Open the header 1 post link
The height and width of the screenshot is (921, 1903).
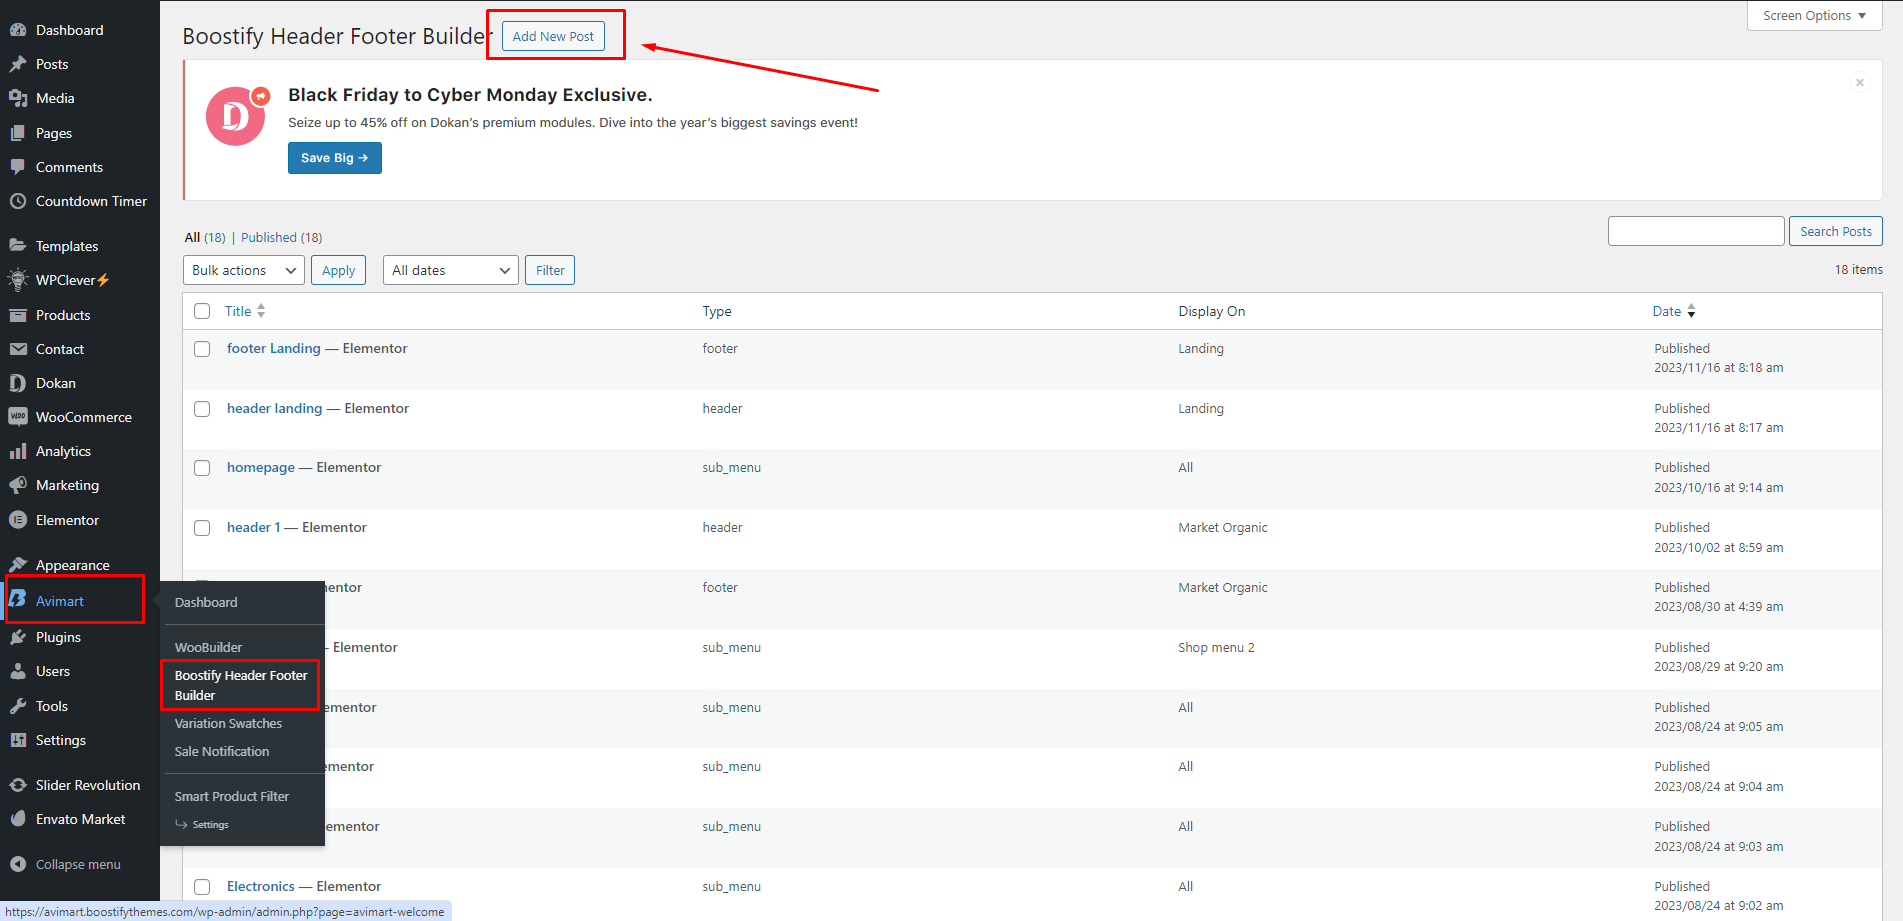click(254, 527)
